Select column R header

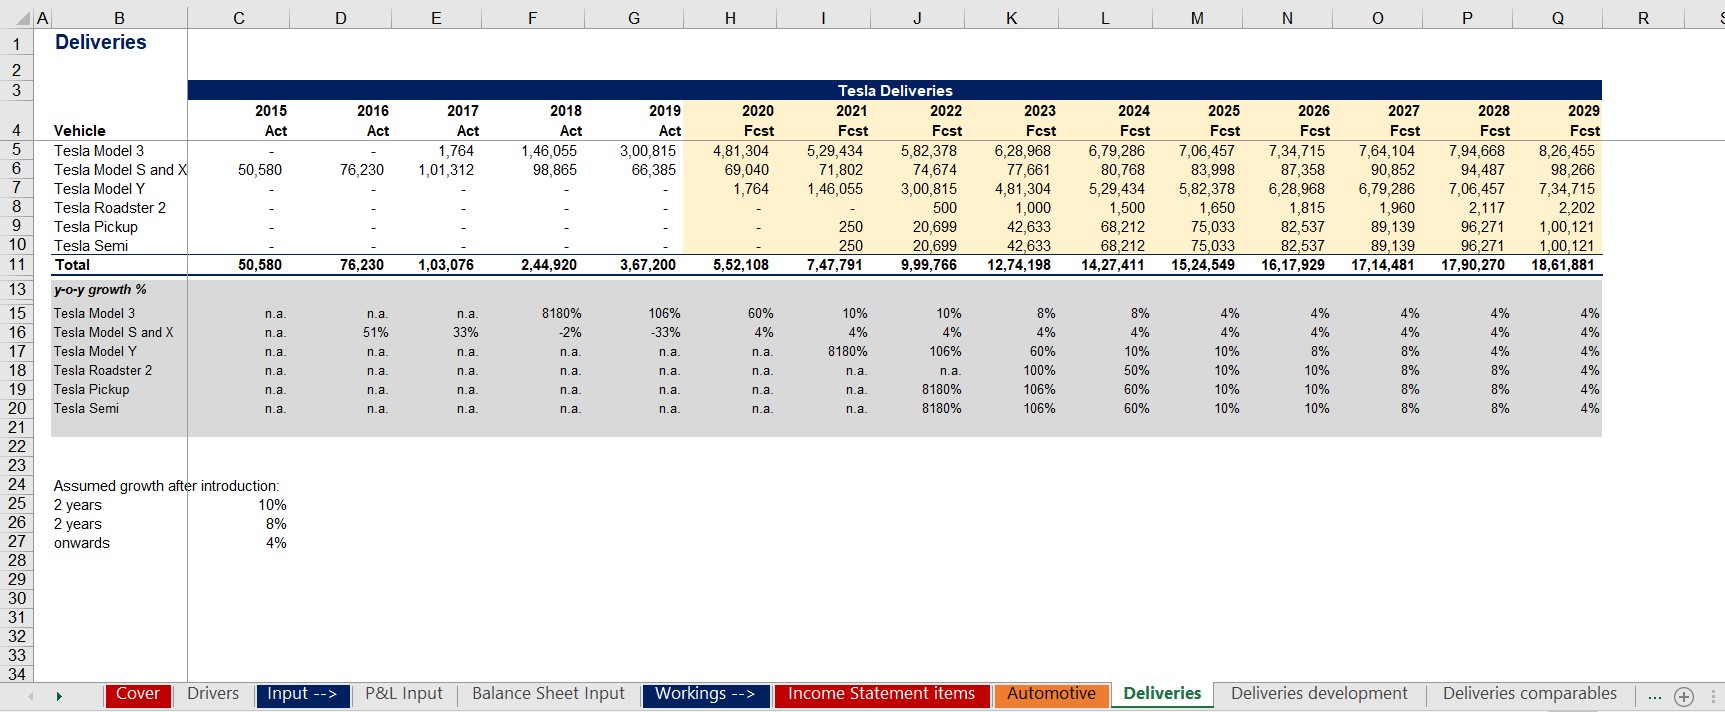pos(1643,18)
